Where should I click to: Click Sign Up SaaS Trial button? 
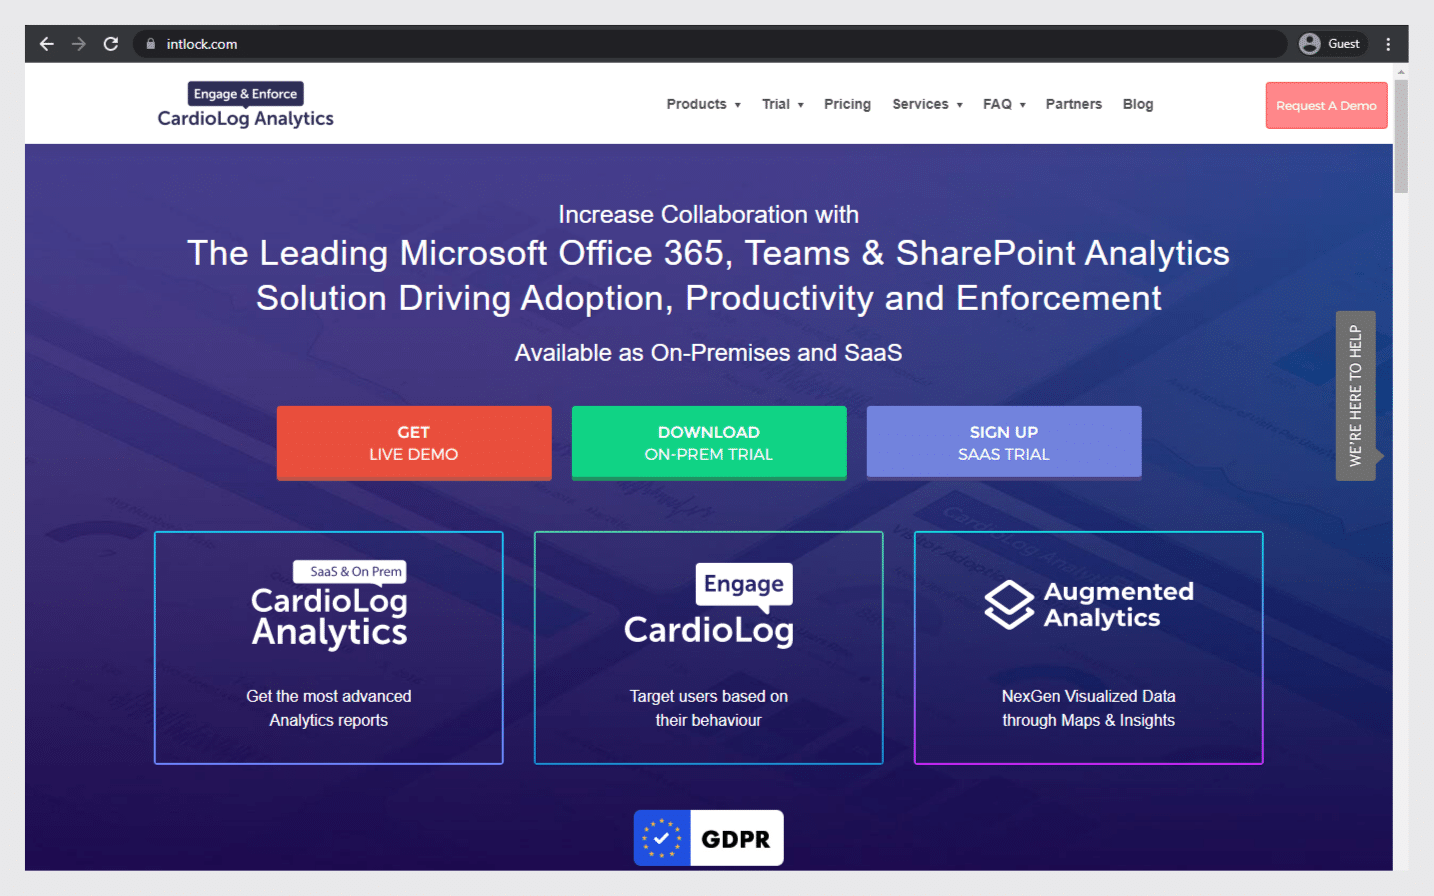pyautogui.click(x=1004, y=443)
